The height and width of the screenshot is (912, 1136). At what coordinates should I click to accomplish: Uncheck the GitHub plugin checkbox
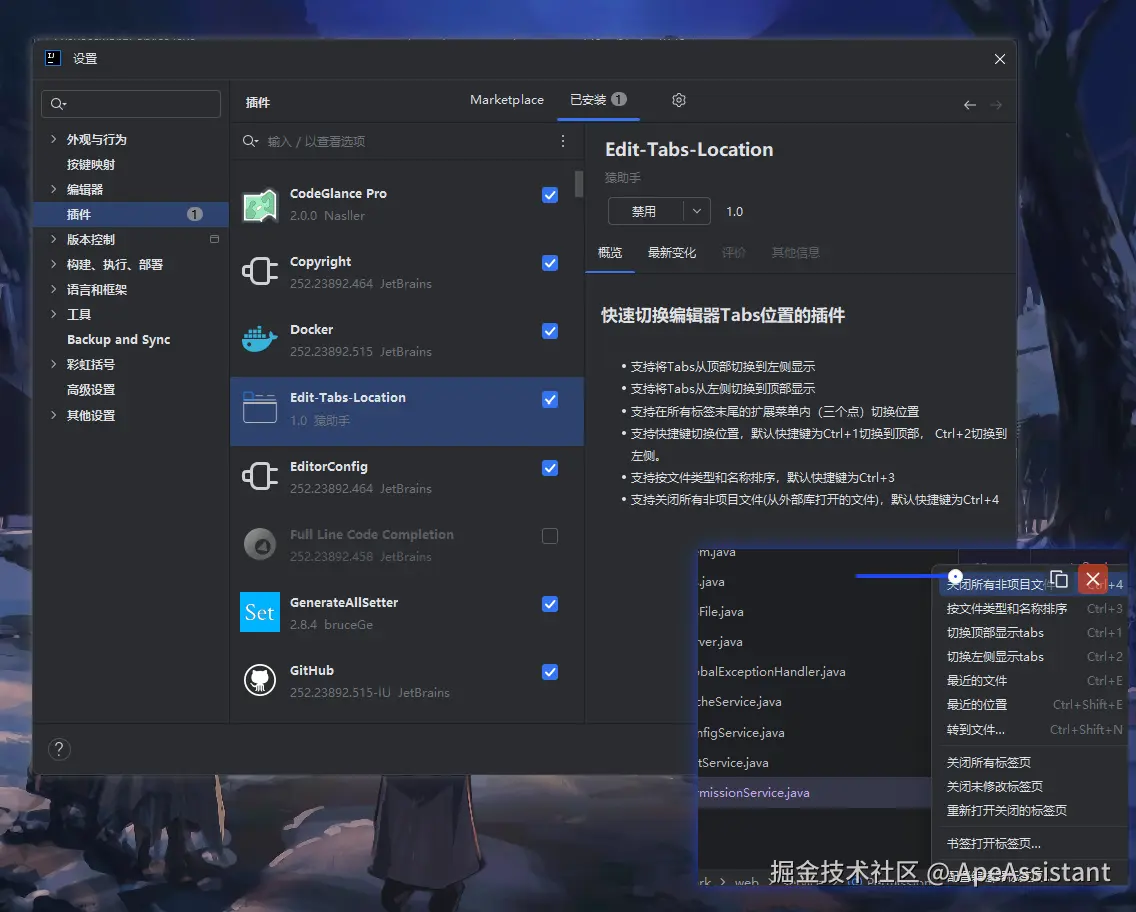(550, 672)
